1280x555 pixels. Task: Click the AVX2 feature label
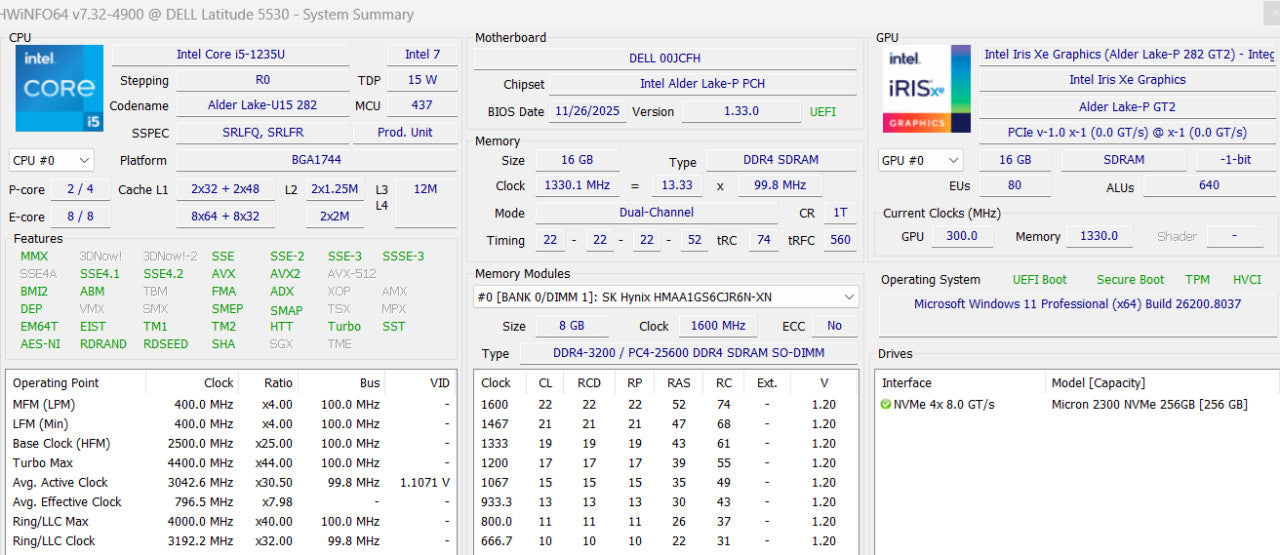[x=285, y=273]
